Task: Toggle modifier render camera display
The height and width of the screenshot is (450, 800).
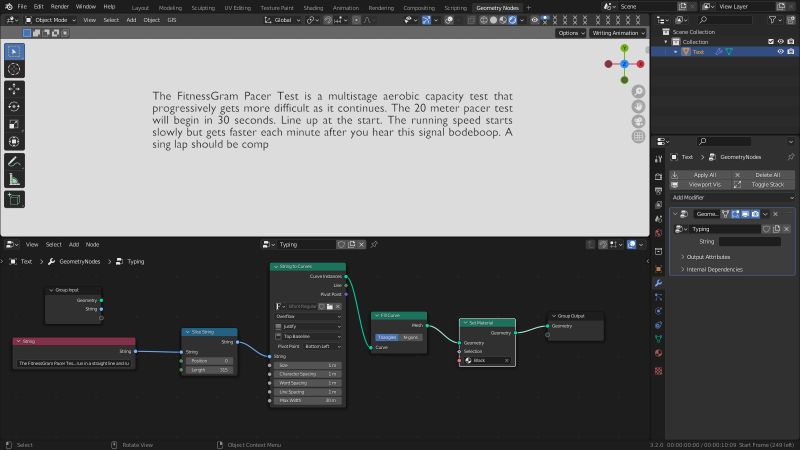Action: point(755,214)
